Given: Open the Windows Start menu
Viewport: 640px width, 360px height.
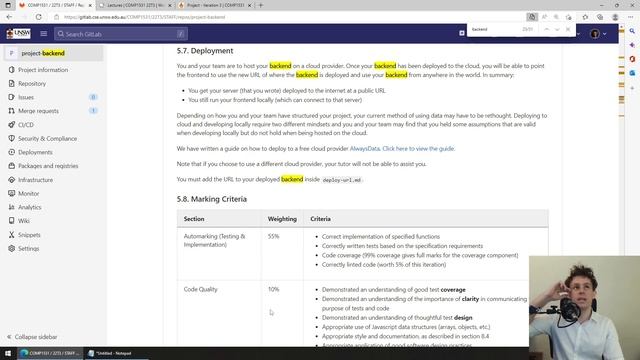Looking at the screenshot, I should (x=8, y=353).
